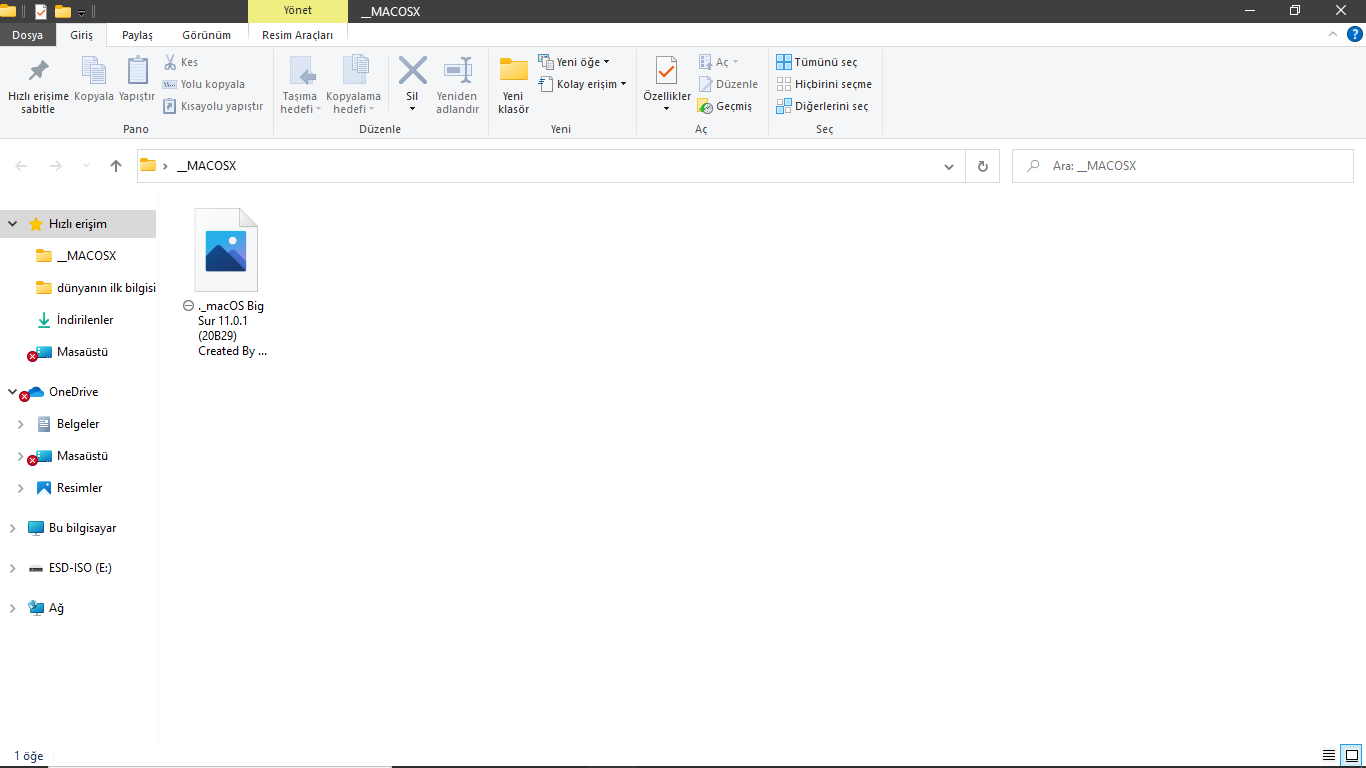Select OneDrive in navigation pane
The image size is (1366, 768).
[73, 392]
